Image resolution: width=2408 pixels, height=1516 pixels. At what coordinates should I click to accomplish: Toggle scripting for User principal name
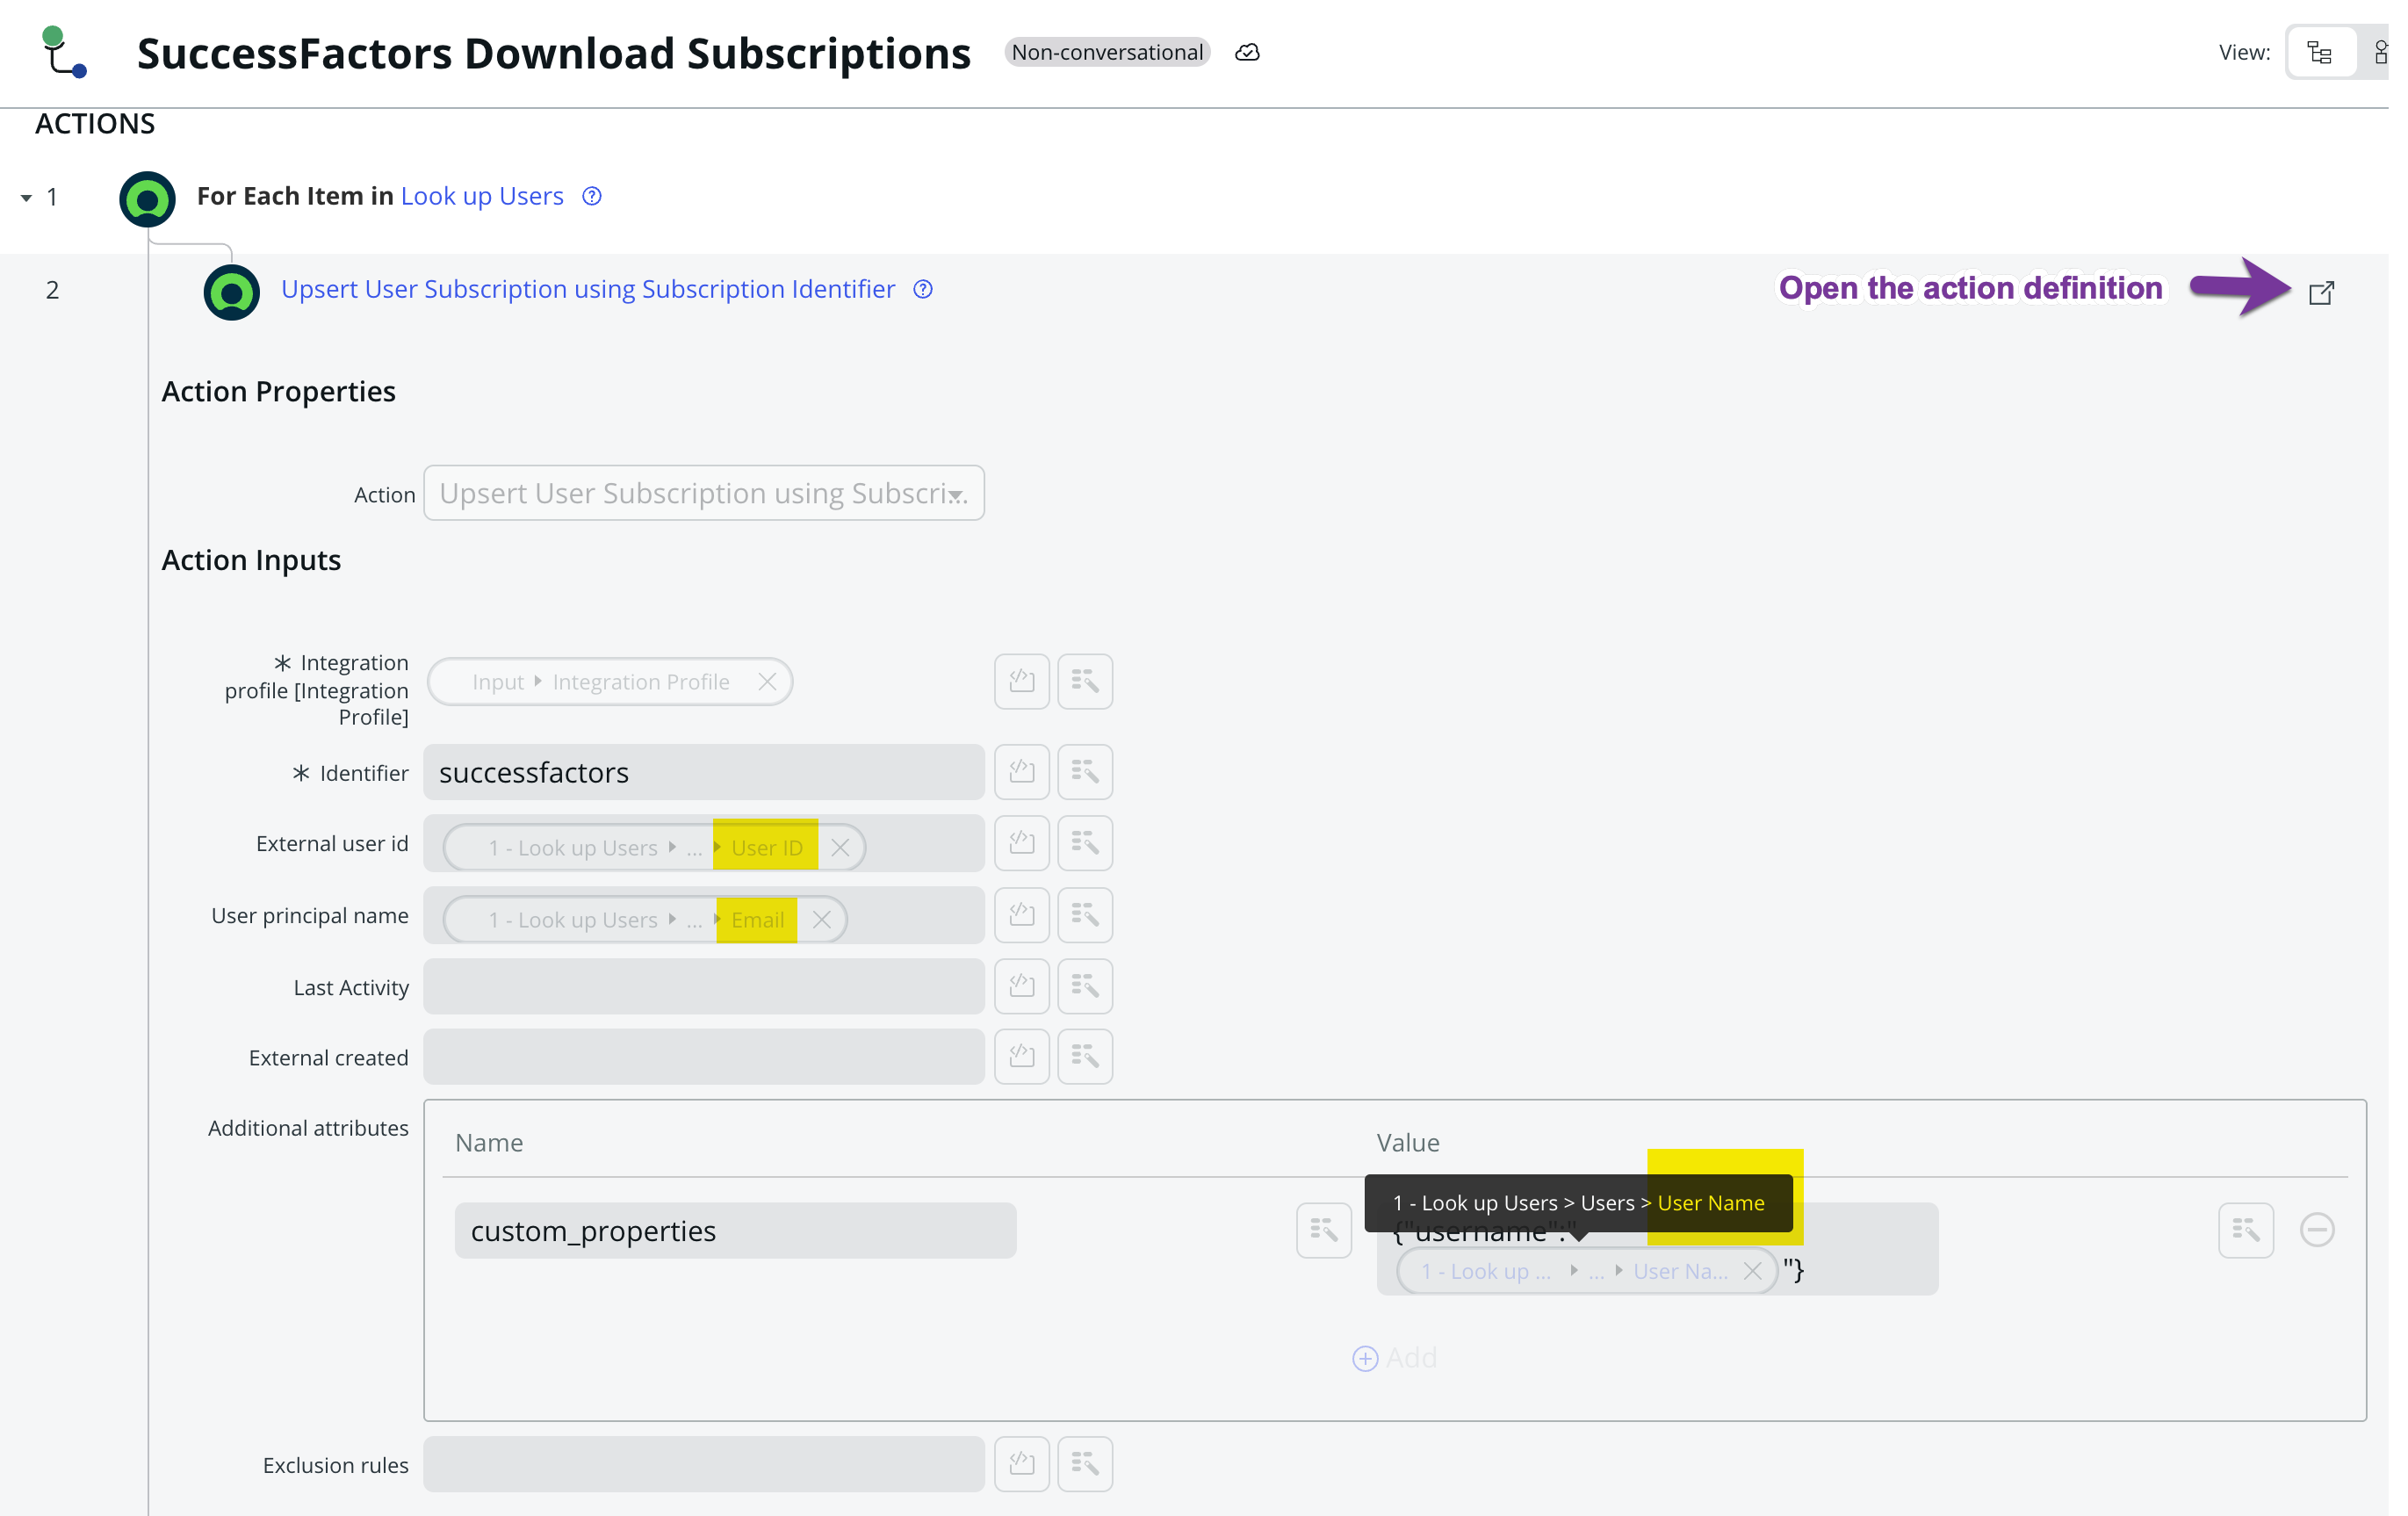[x=1021, y=915]
